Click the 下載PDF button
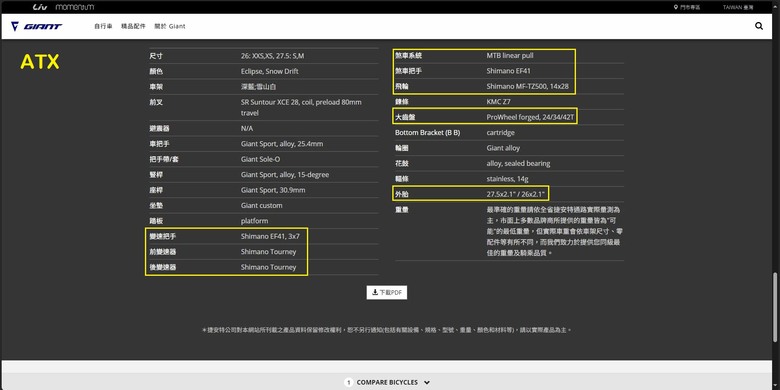Image resolution: width=780 pixels, height=390 pixels. (x=387, y=292)
